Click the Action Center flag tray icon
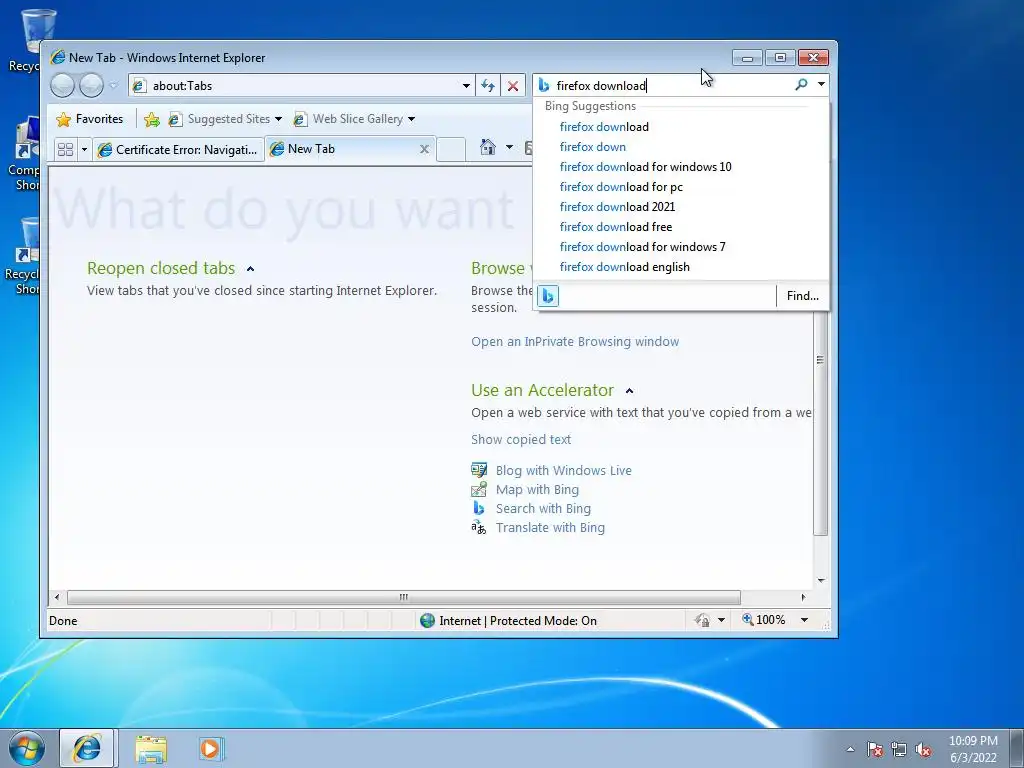The width and height of the screenshot is (1024, 768). pyautogui.click(x=874, y=749)
